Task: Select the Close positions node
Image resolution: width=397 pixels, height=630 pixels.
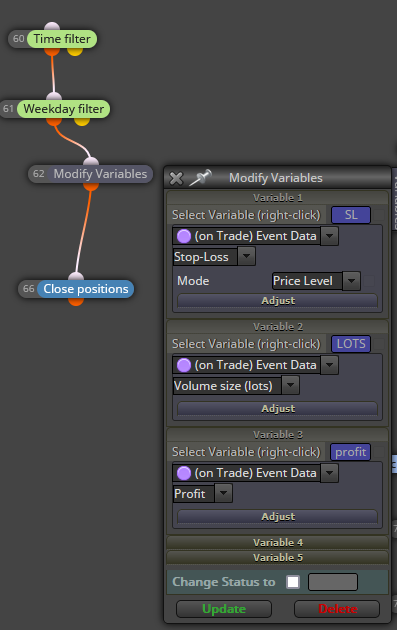Action: click(x=86, y=289)
